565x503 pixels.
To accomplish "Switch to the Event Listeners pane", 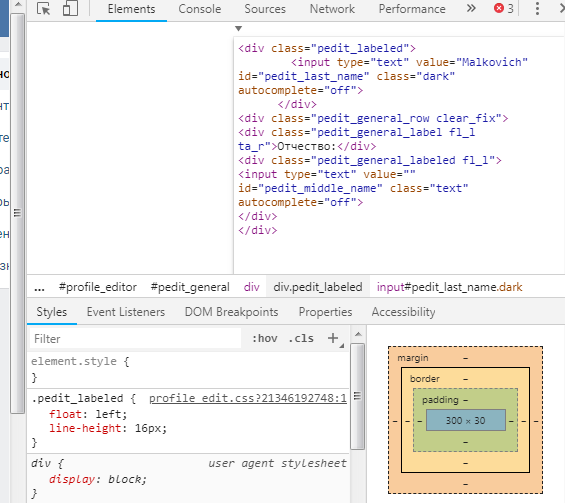I will [x=126, y=312].
